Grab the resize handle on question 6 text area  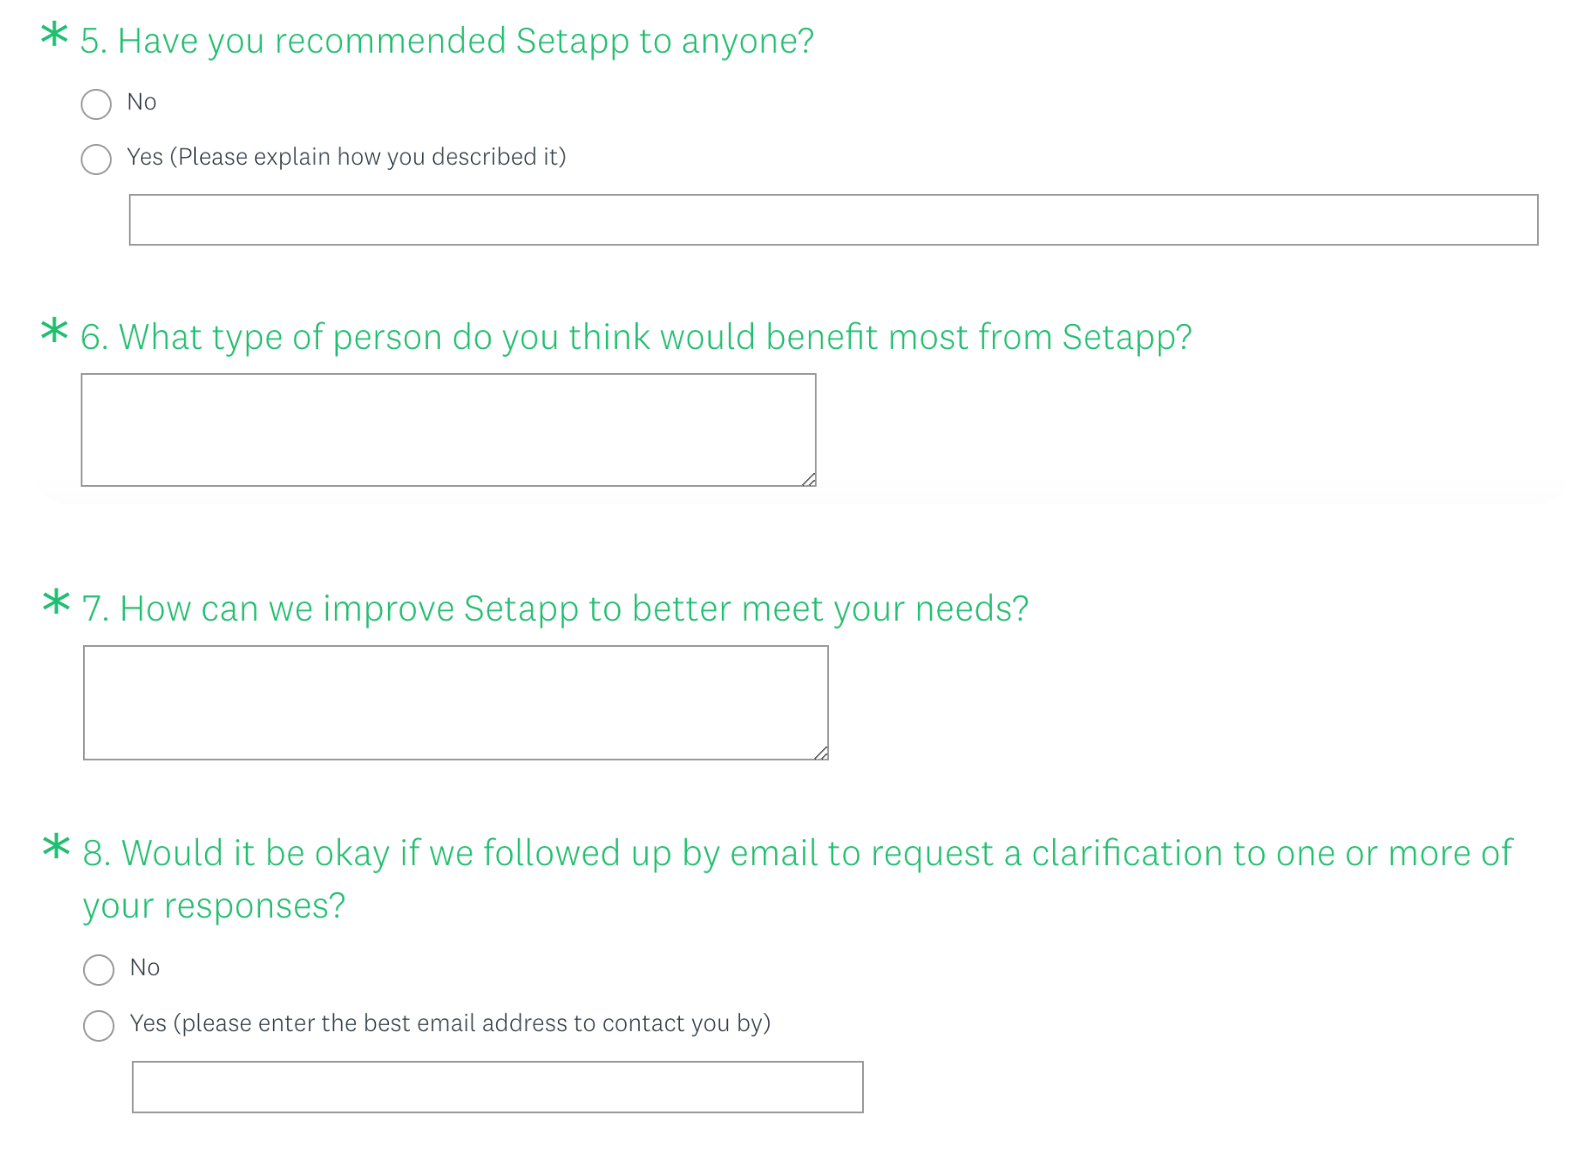point(809,479)
